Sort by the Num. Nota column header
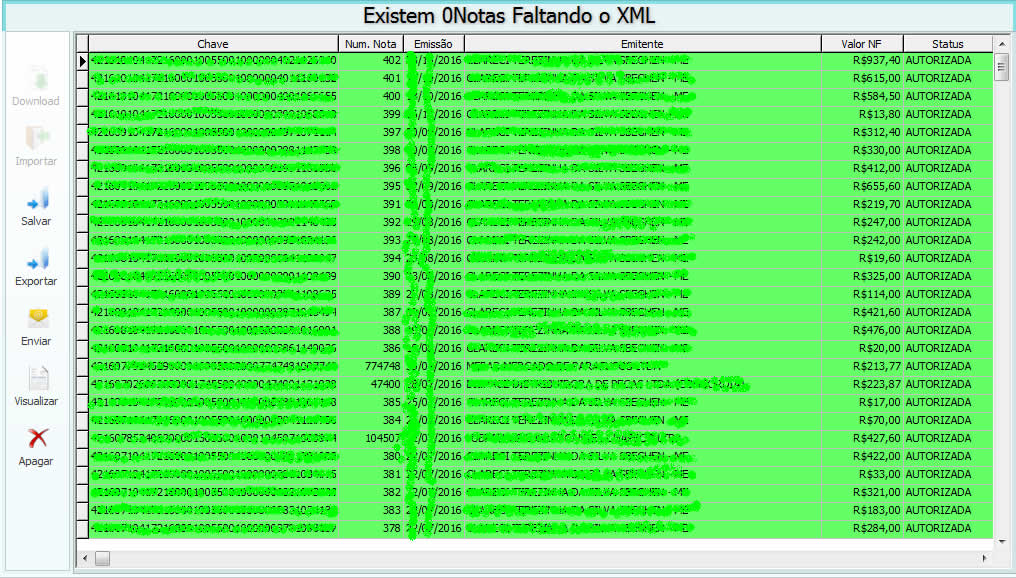Viewport: 1016px width, 578px height. 370,44
